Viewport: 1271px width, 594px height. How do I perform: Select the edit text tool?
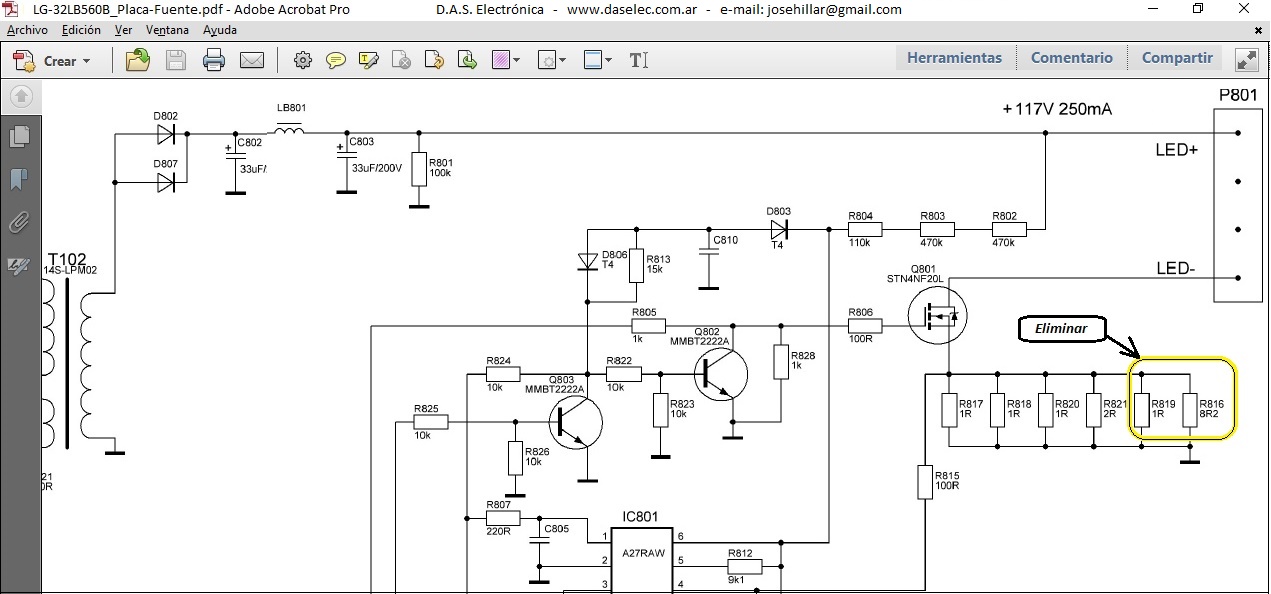(x=639, y=60)
